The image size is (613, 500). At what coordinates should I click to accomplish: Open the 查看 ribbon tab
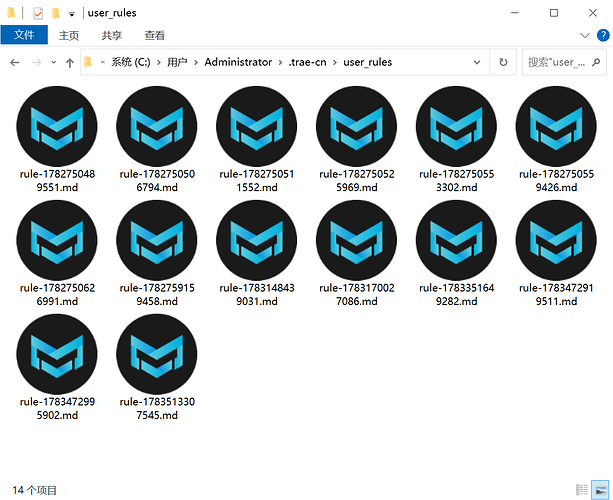(154, 35)
